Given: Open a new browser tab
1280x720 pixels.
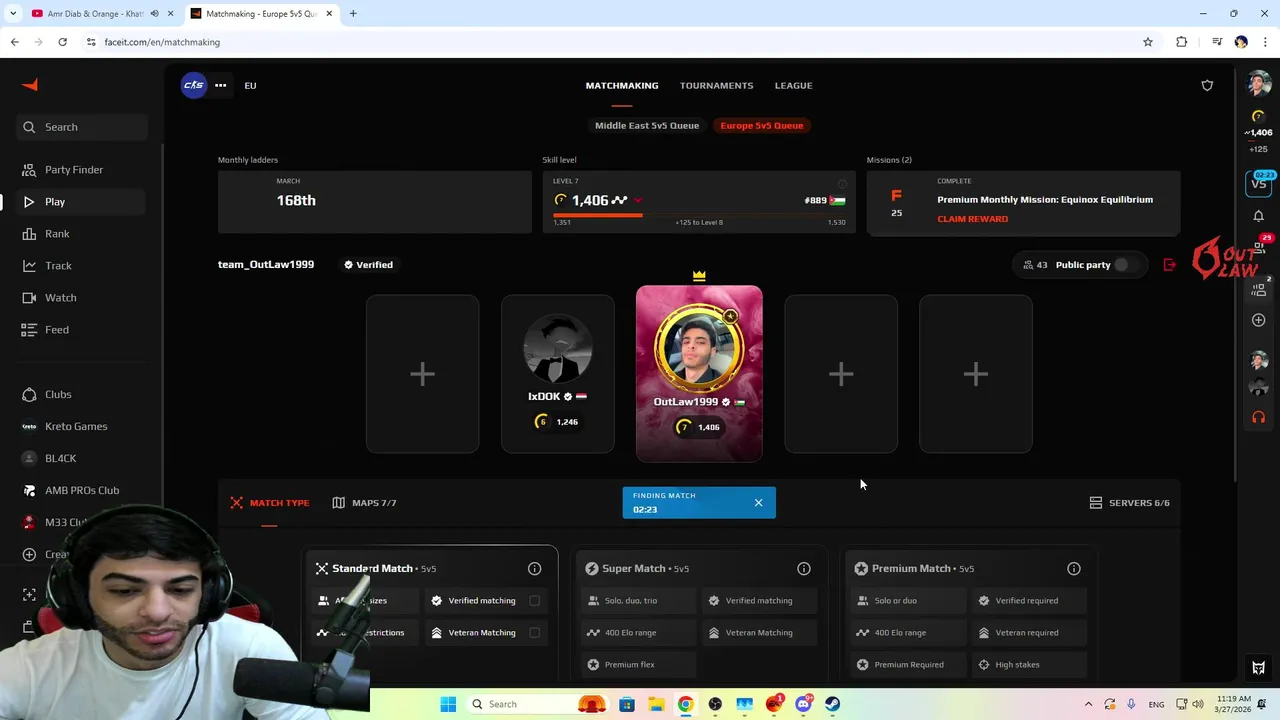Looking at the screenshot, I should click(353, 14).
